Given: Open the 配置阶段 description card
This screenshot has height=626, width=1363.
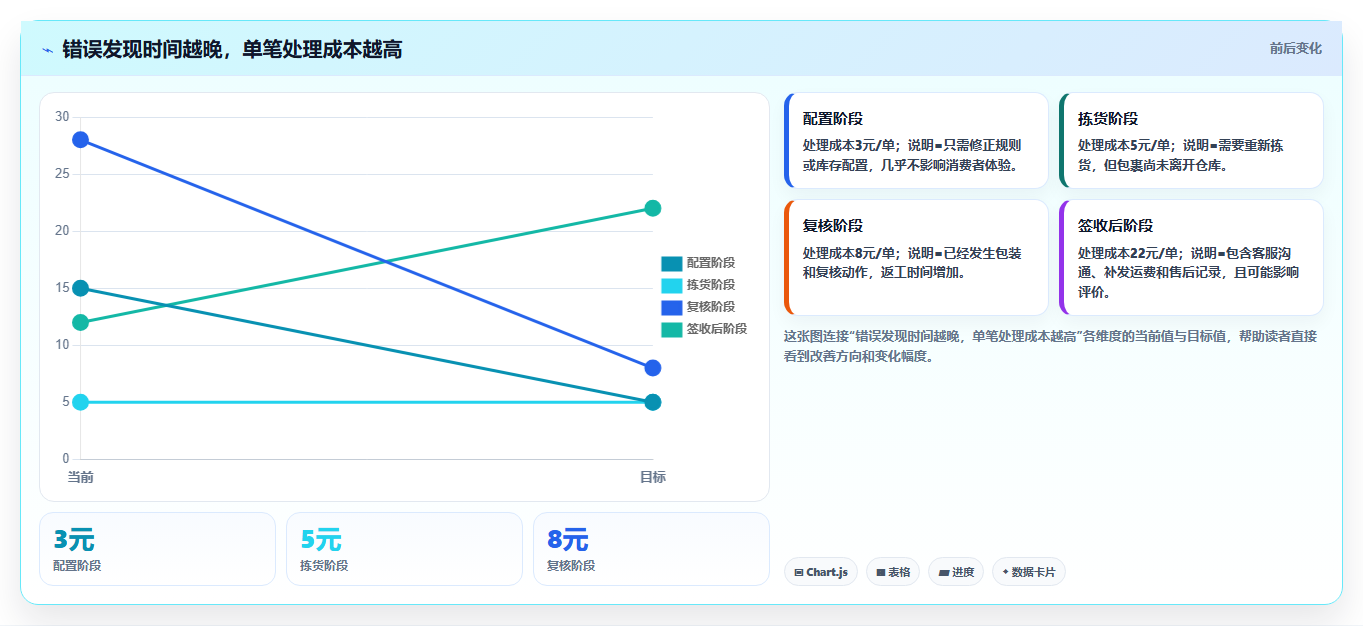Looking at the screenshot, I should (917, 140).
